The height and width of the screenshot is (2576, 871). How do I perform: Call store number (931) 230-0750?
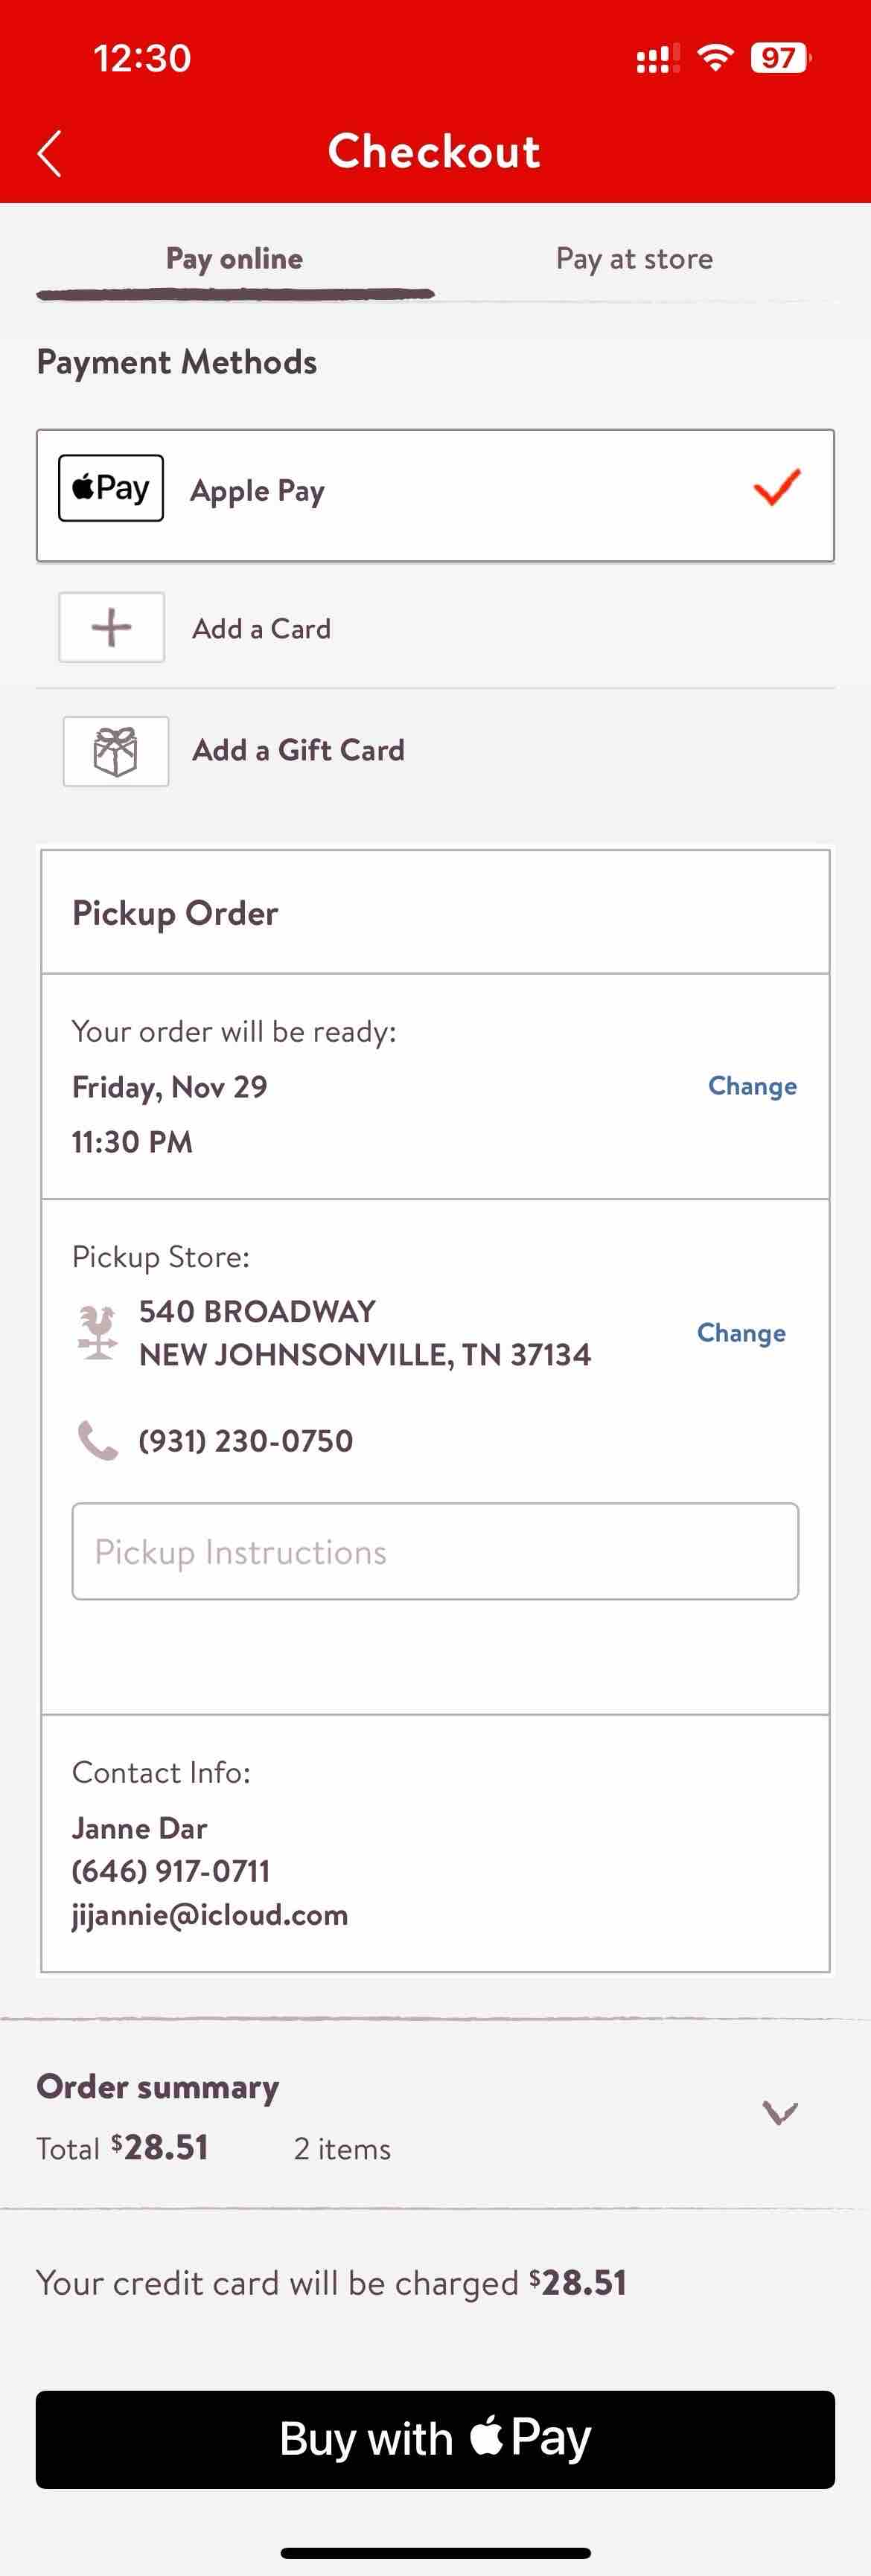(x=245, y=1441)
